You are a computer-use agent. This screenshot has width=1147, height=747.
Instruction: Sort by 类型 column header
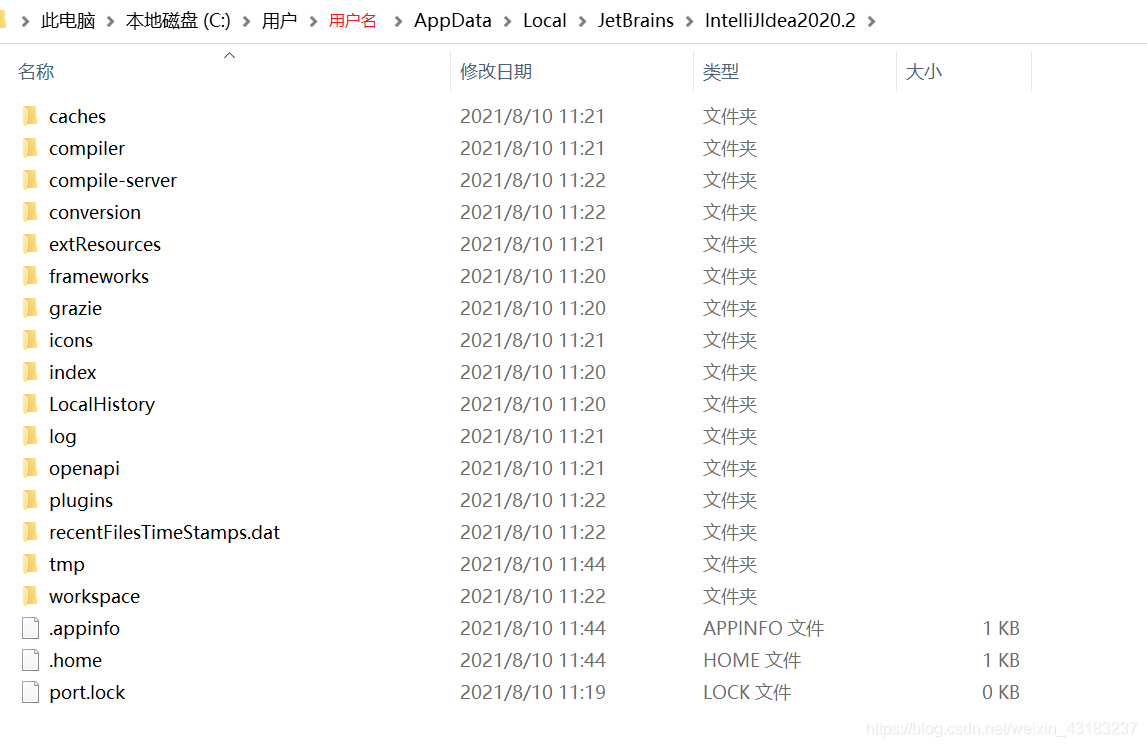(721, 72)
